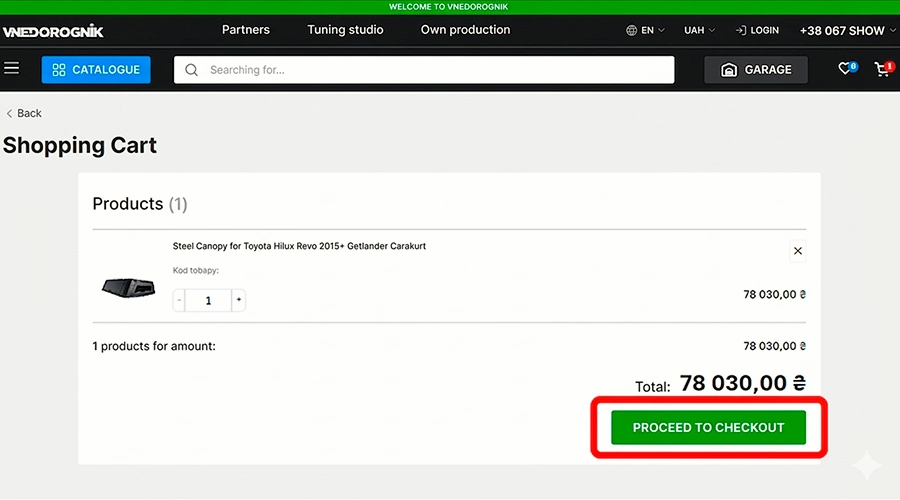
Task: Open the shopping cart icon
Action: 882,70
